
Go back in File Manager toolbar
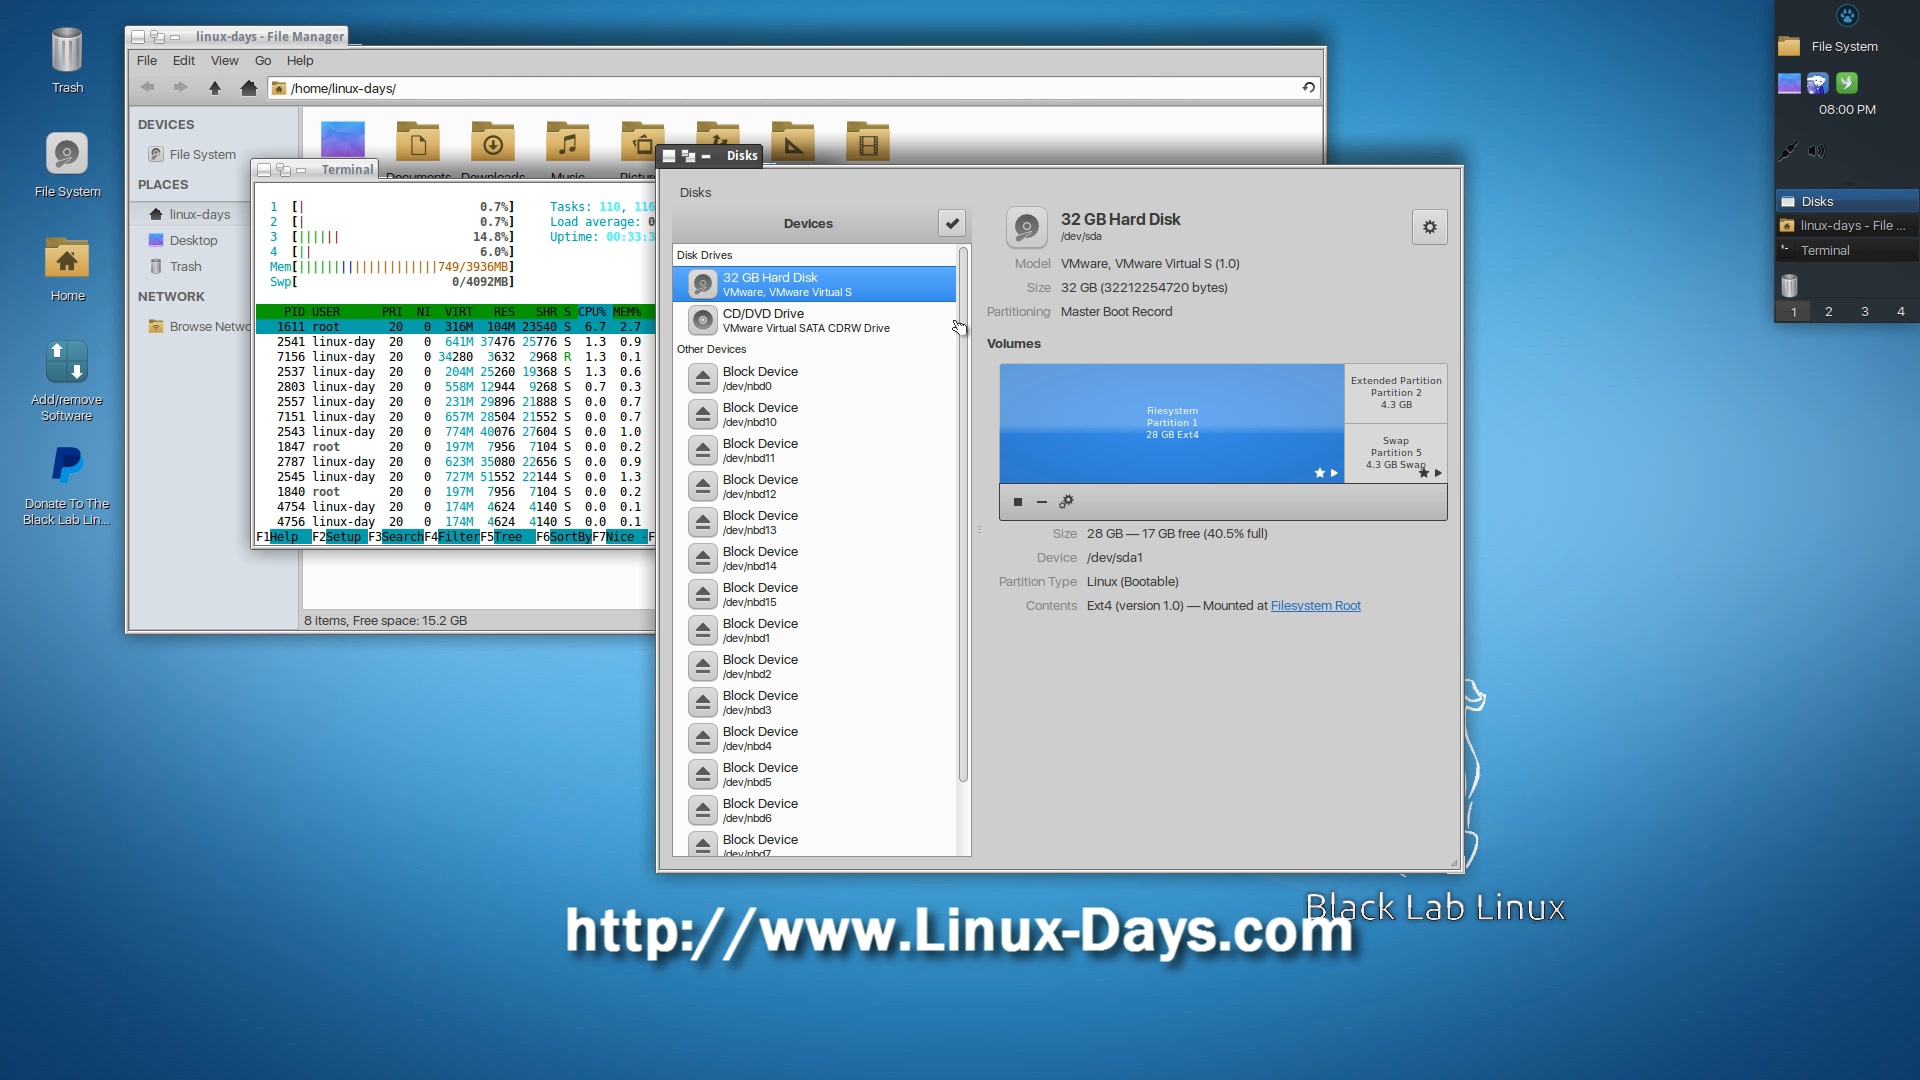click(x=148, y=88)
